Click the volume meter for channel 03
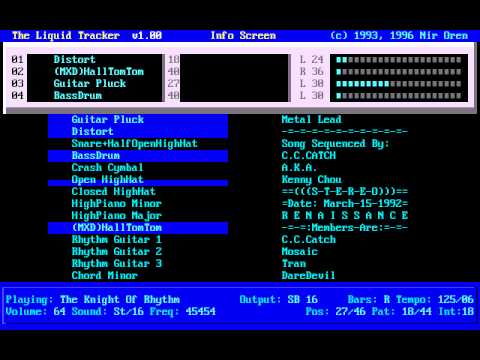This screenshot has height=360, width=480. pyautogui.click(x=399, y=84)
